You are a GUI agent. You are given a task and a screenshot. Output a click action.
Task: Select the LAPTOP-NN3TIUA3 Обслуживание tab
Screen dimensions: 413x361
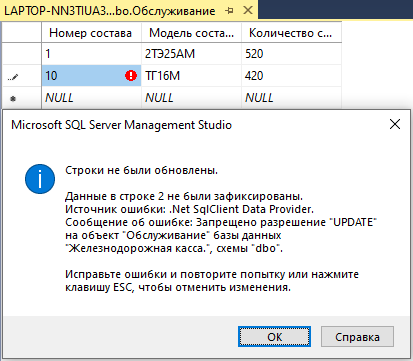110,11
